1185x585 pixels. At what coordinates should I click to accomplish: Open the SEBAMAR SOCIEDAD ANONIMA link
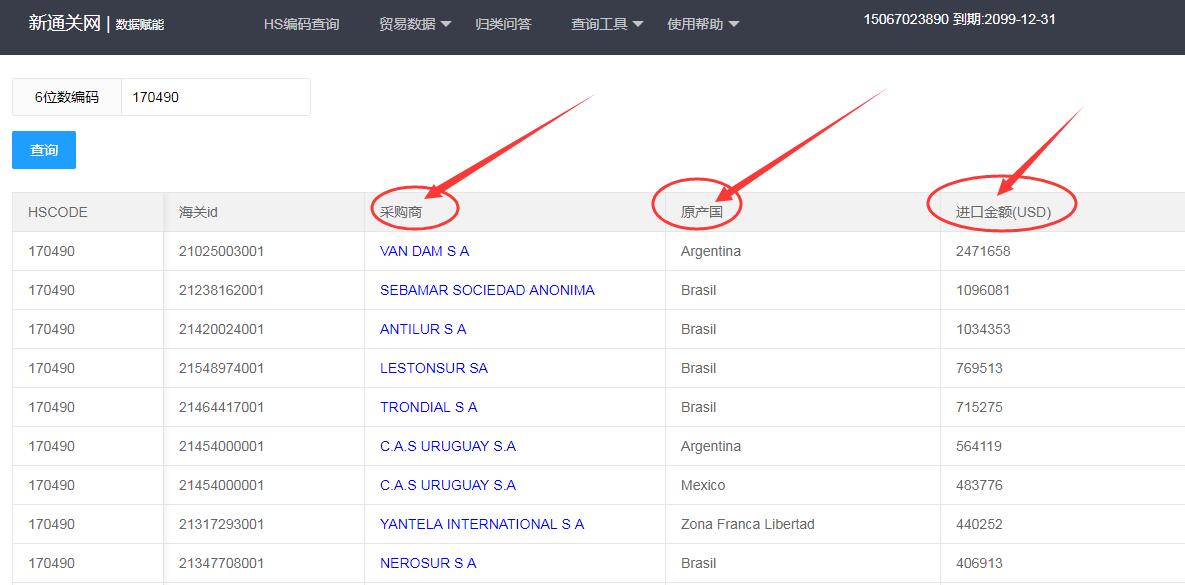(x=487, y=290)
